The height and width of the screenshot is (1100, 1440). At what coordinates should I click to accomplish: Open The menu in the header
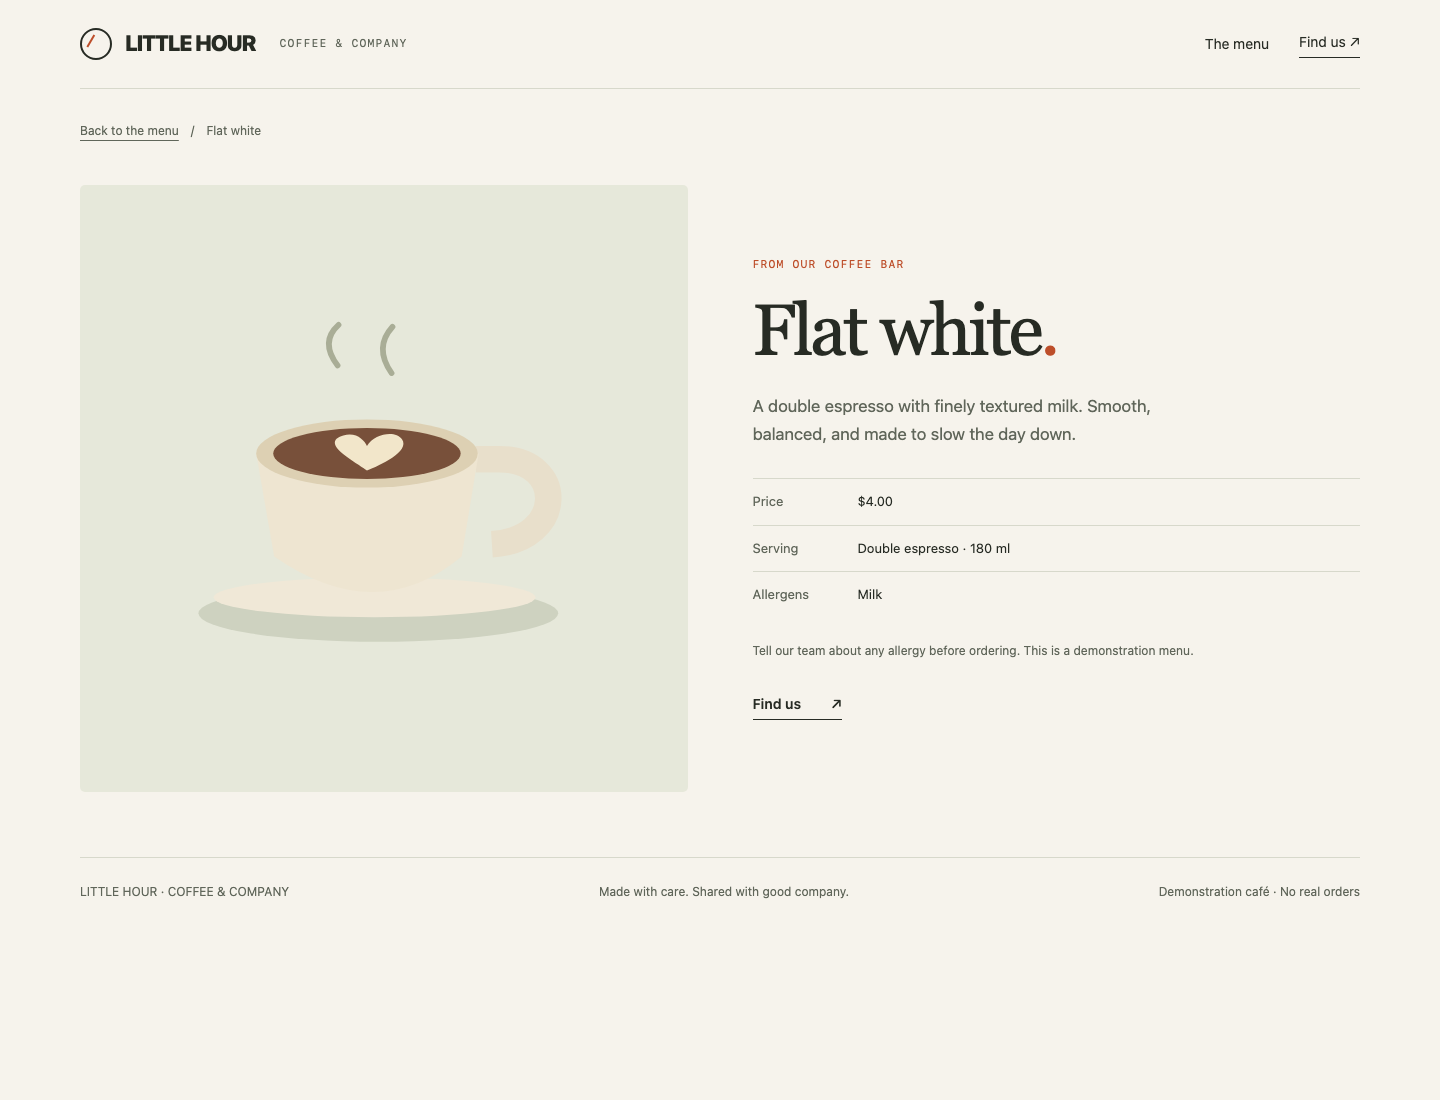pyautogui.click(x=1236, y=44)
